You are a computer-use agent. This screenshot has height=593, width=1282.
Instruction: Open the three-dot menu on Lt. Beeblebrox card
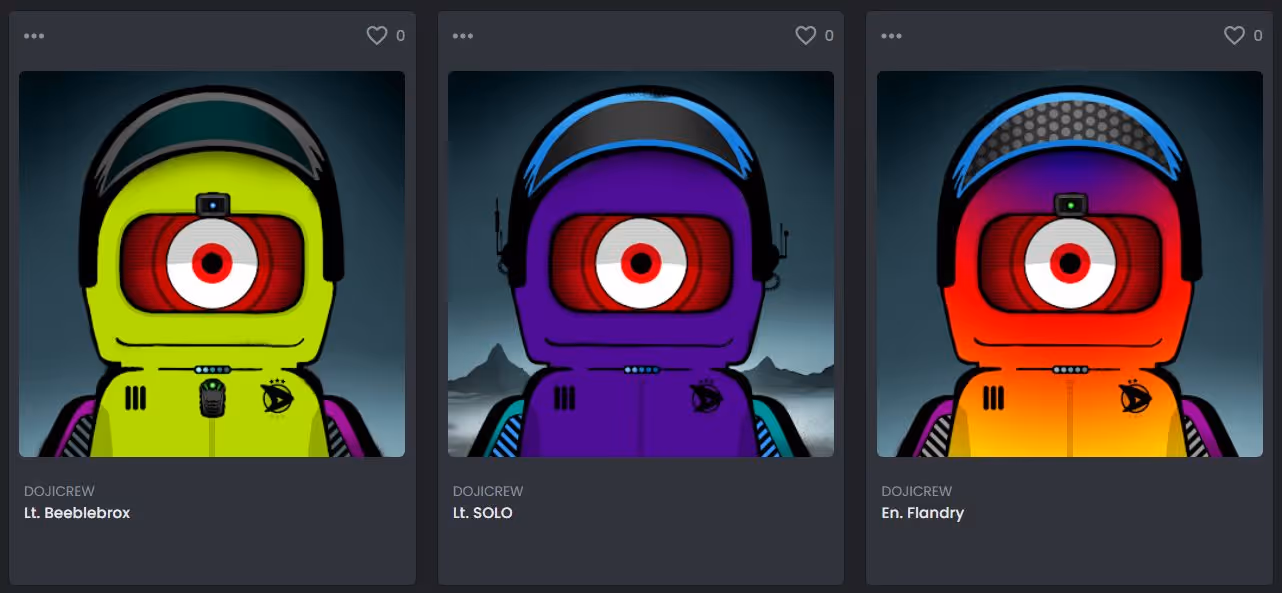point(34,36)
